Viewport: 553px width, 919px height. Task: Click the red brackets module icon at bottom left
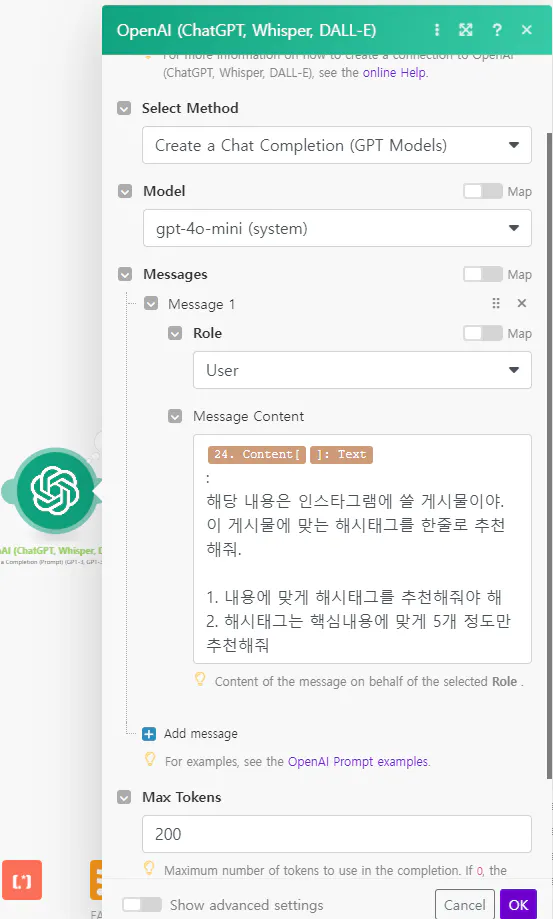point(22,879)
